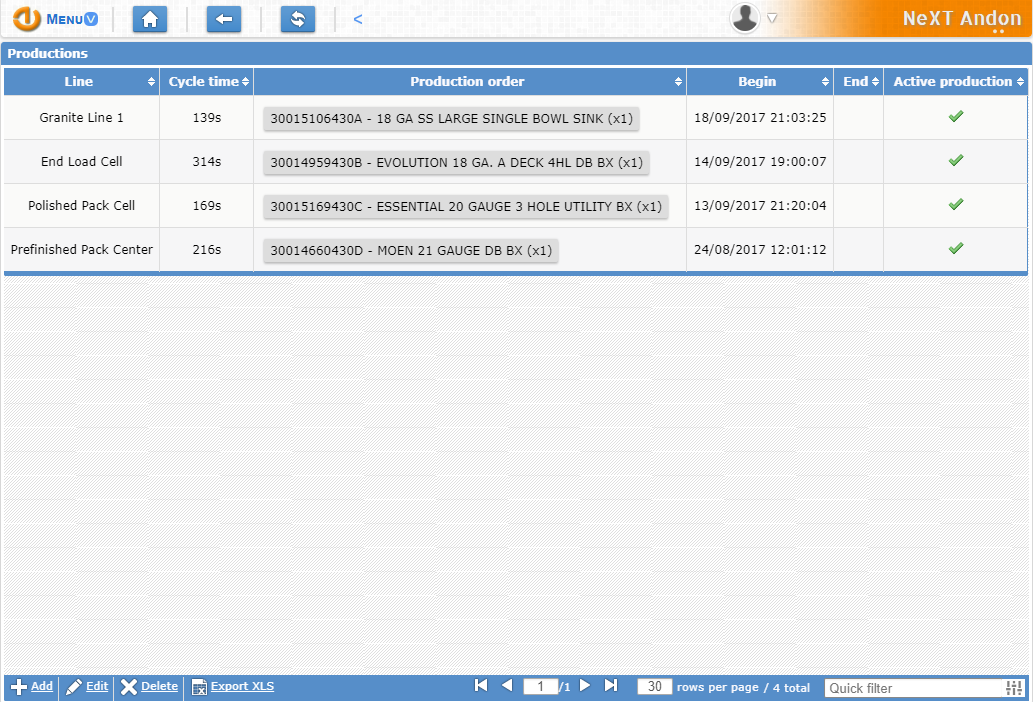
Task: Collapse the toolbar with the left chevron
Action: pos(357,18)
